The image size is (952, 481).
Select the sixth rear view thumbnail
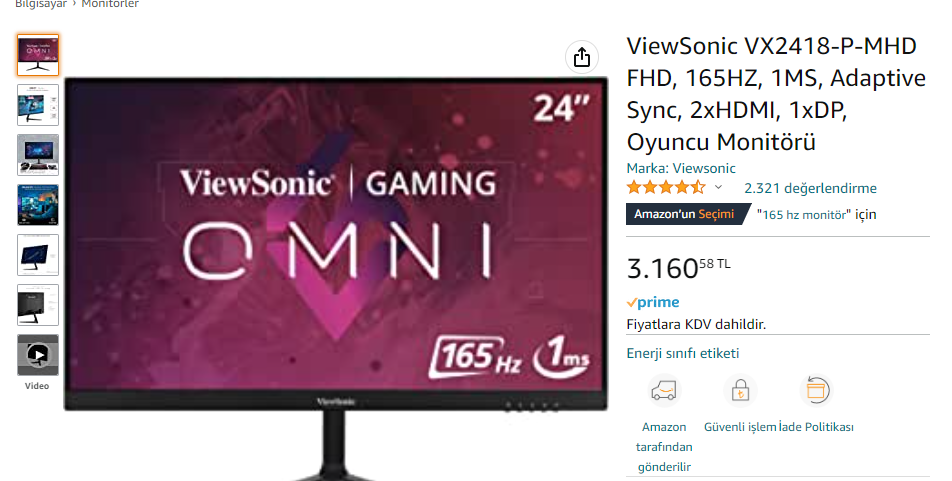tap(38, 304)
